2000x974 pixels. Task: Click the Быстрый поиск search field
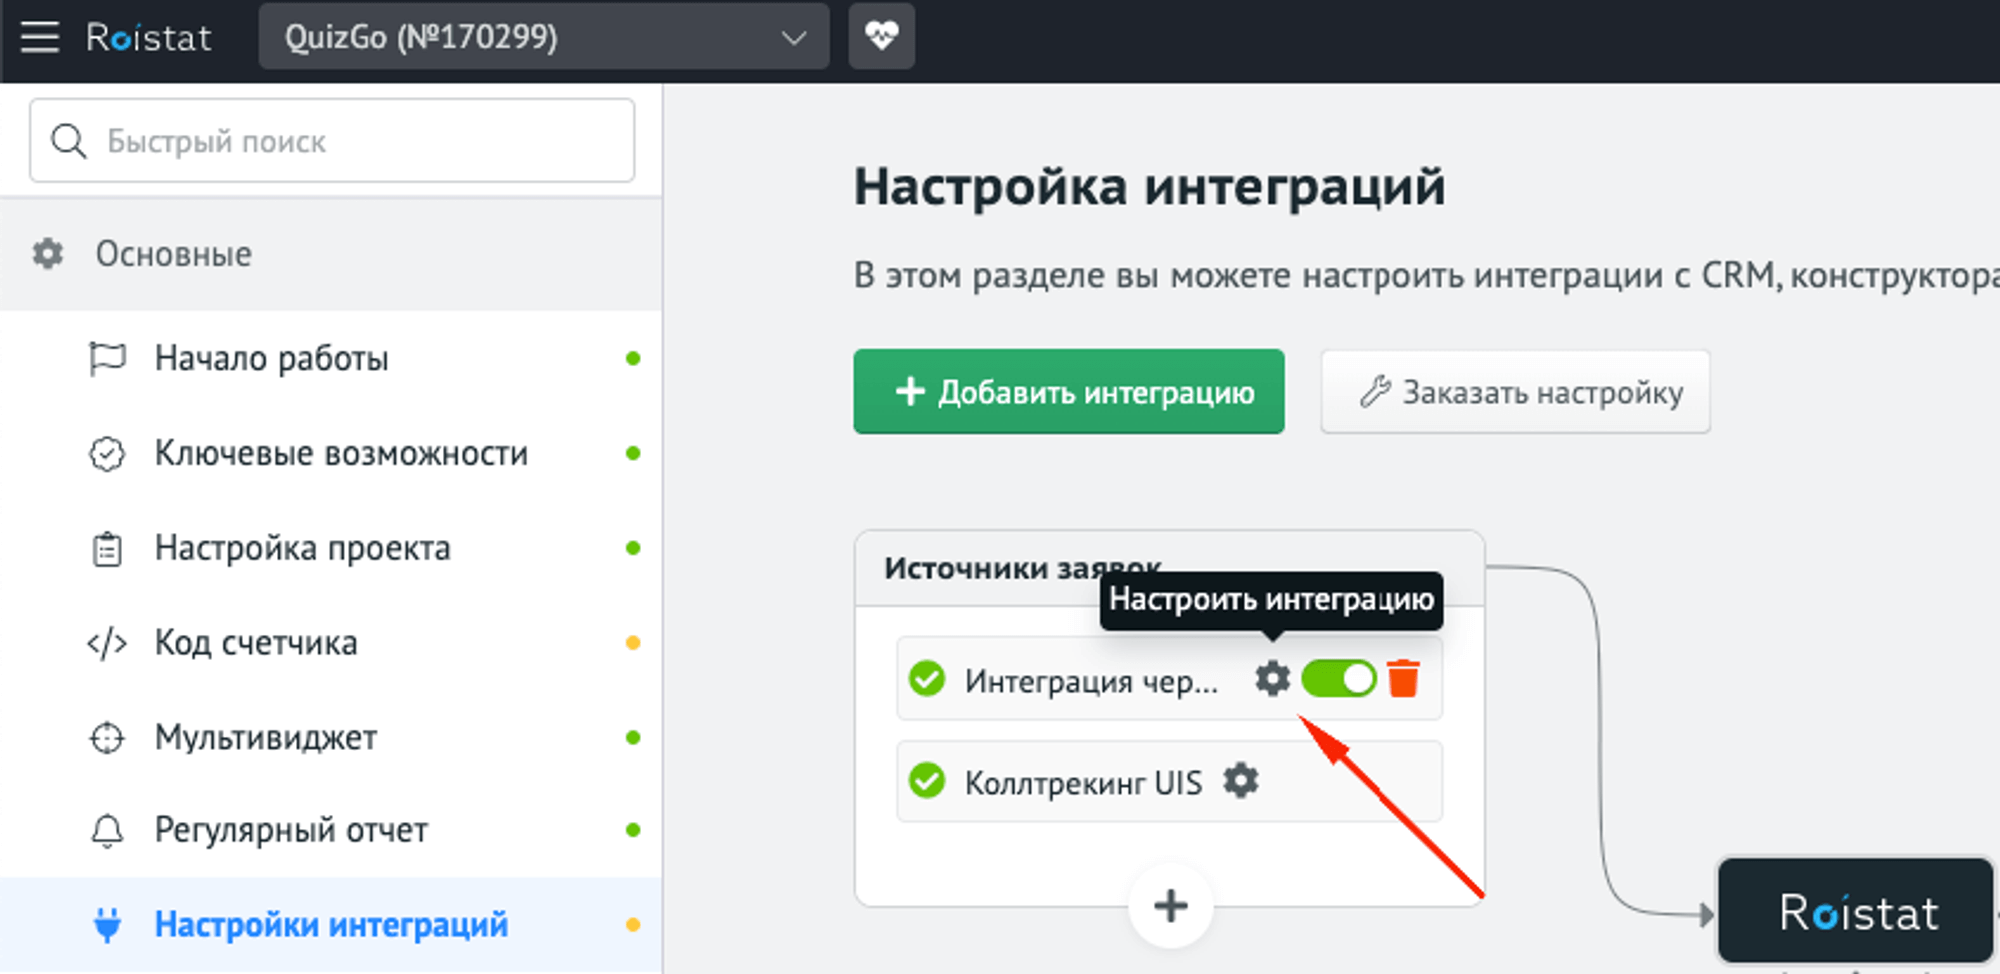[330, 140]
